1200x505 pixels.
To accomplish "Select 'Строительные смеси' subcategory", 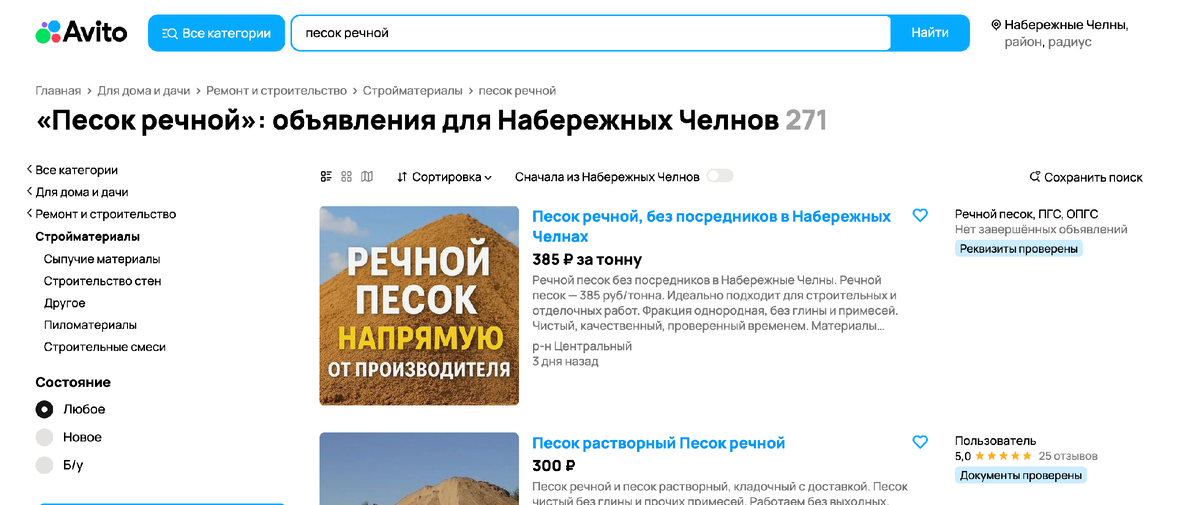I will point(105,347).
